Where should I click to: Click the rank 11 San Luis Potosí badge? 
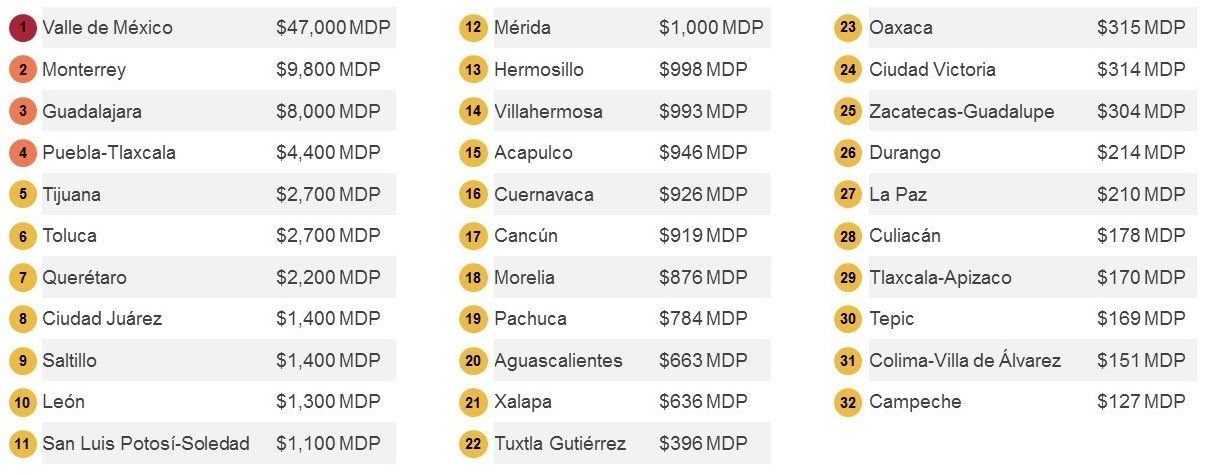(23, 444)
